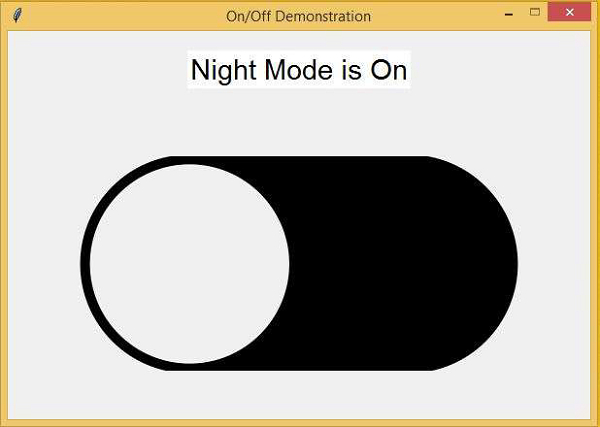Click the black rim left of the white knob
Viewport: 600px width, 427px height.
point(85,264)
